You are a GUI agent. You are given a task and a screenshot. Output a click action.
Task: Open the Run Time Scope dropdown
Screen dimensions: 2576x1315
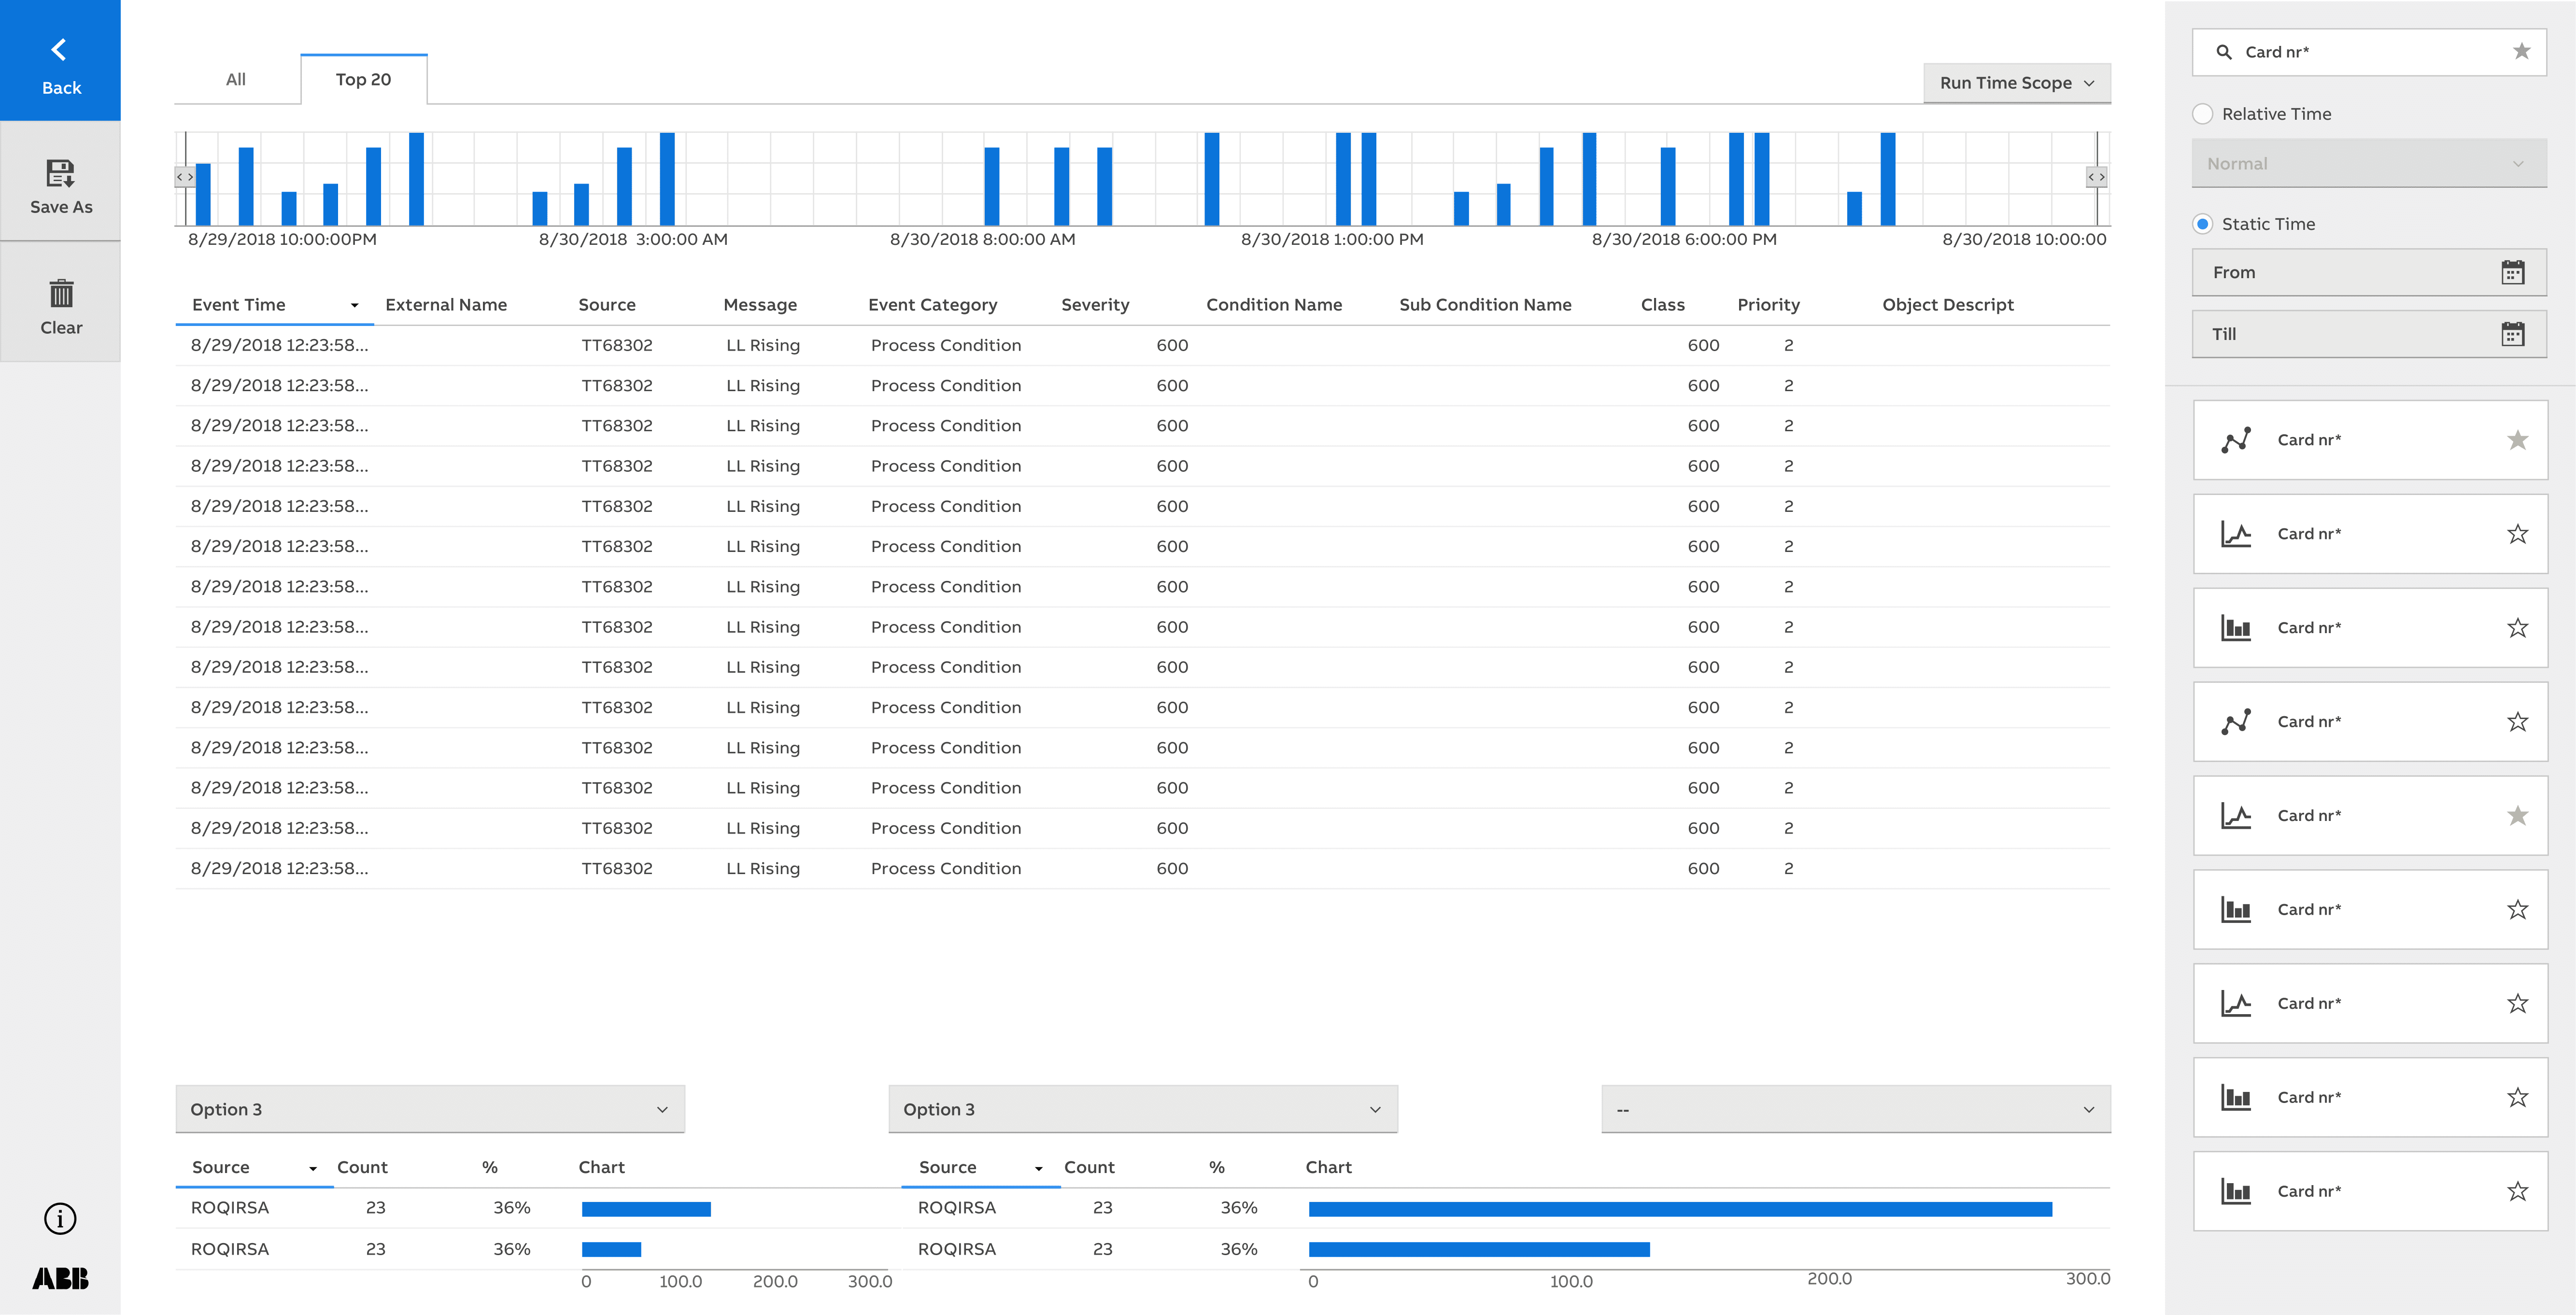[x=2016, y=83]
